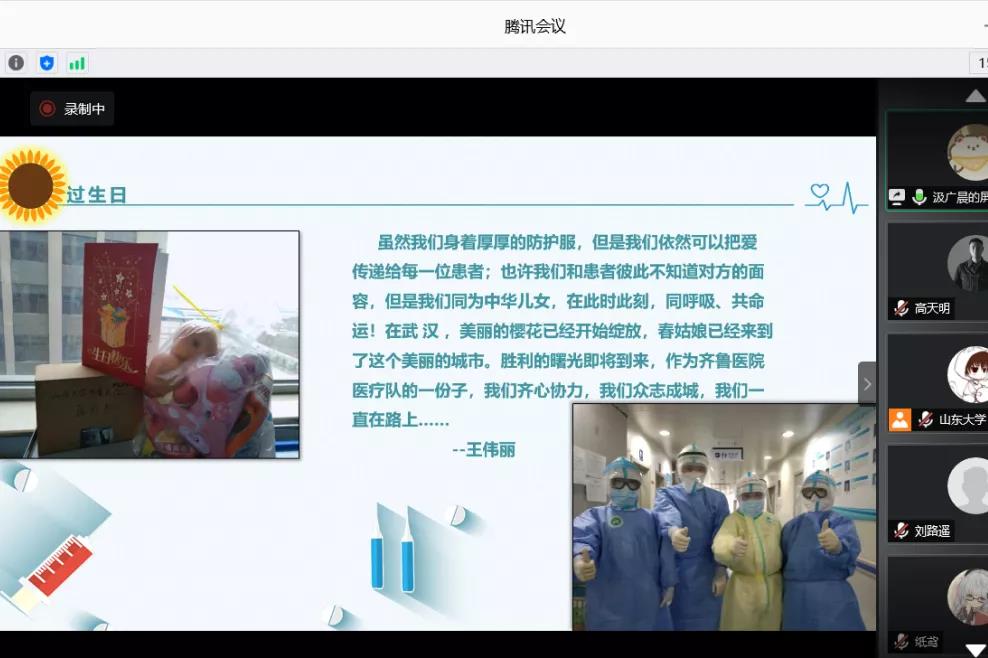Click 刘路遥's muted microphone icon
988x658 pixels.
click(x=901, y=531)
